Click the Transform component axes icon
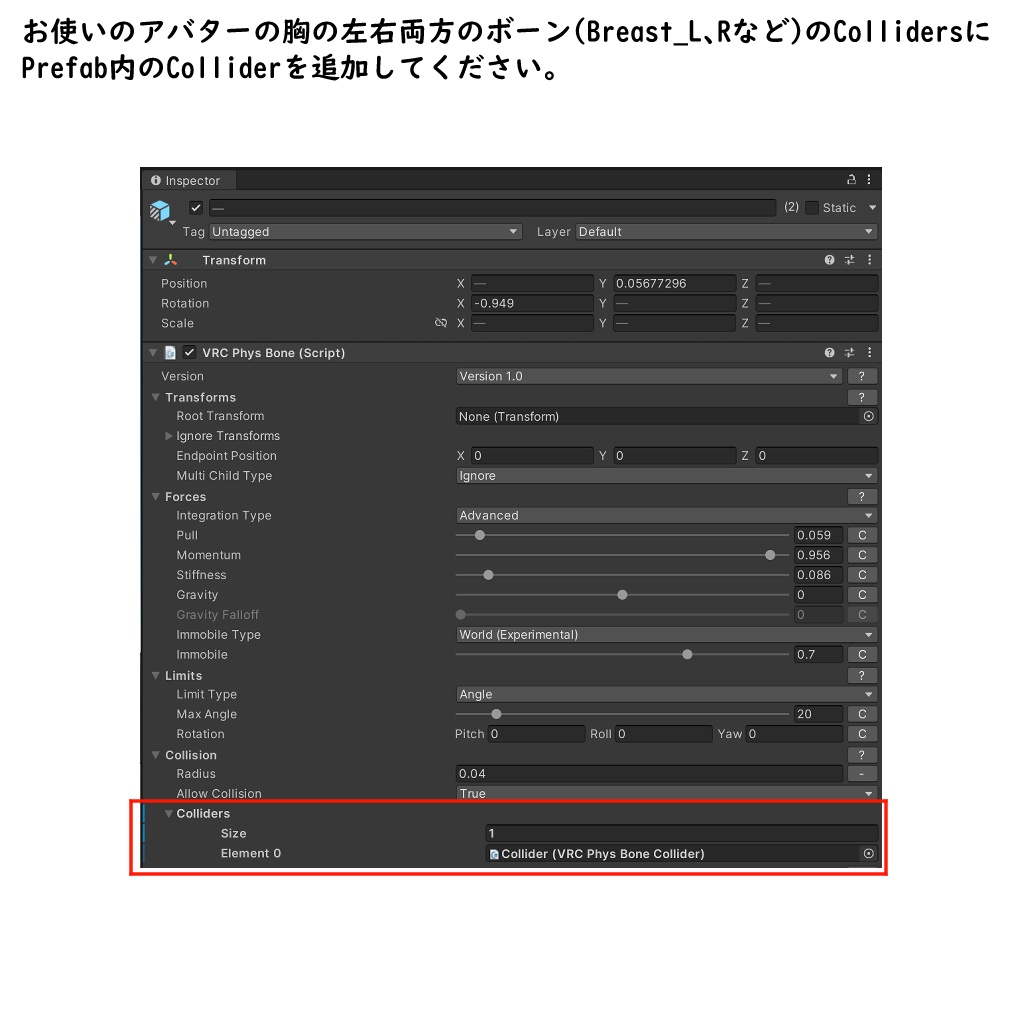The height and width of the screenshot is (1024, 1024). 170,260
